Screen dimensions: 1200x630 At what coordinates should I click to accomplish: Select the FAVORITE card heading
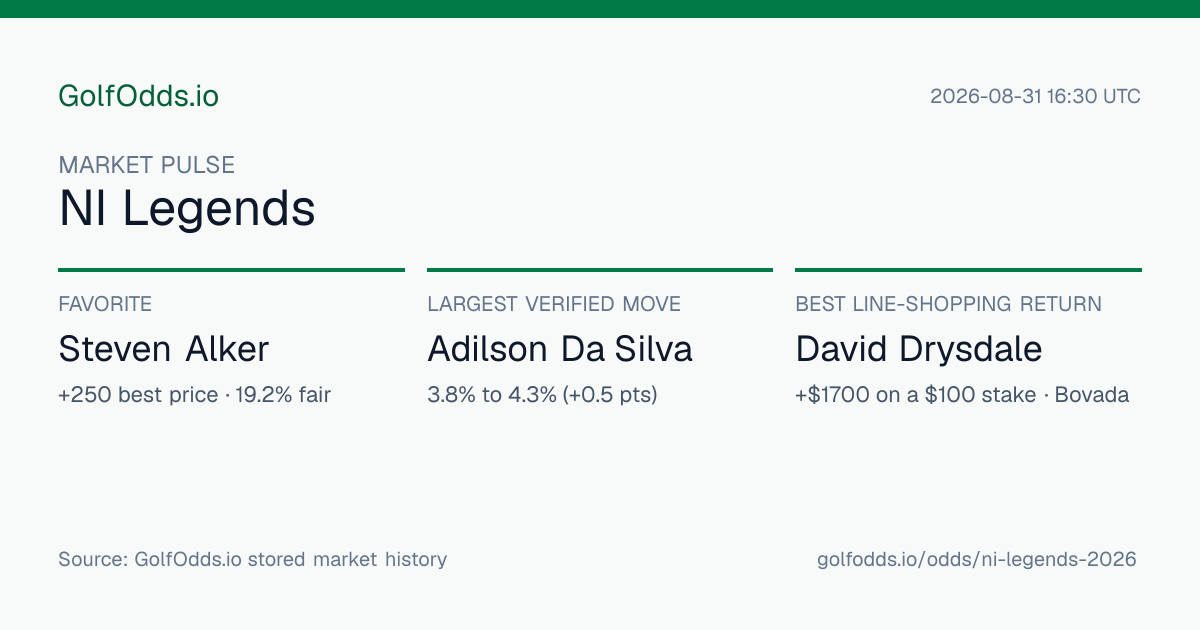[x=105, y=304]
